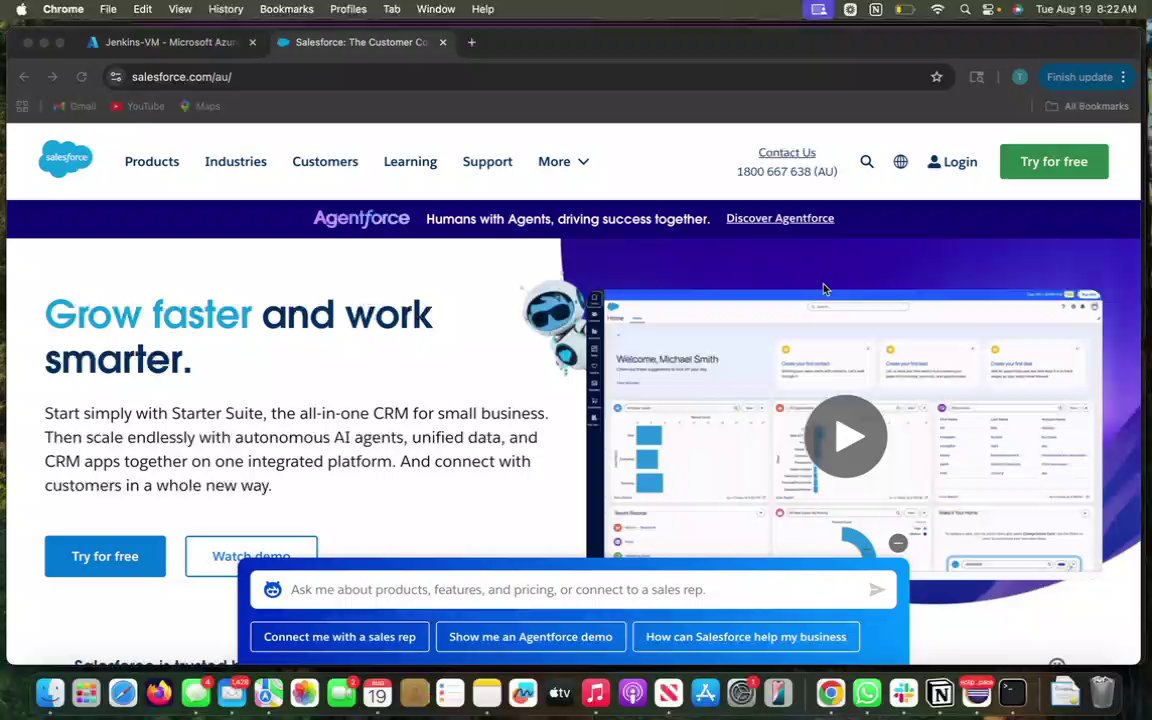Open Slack from the Dock
Image resolution: width=1152 pixels, height=720 pixels.
pos(904,693)
